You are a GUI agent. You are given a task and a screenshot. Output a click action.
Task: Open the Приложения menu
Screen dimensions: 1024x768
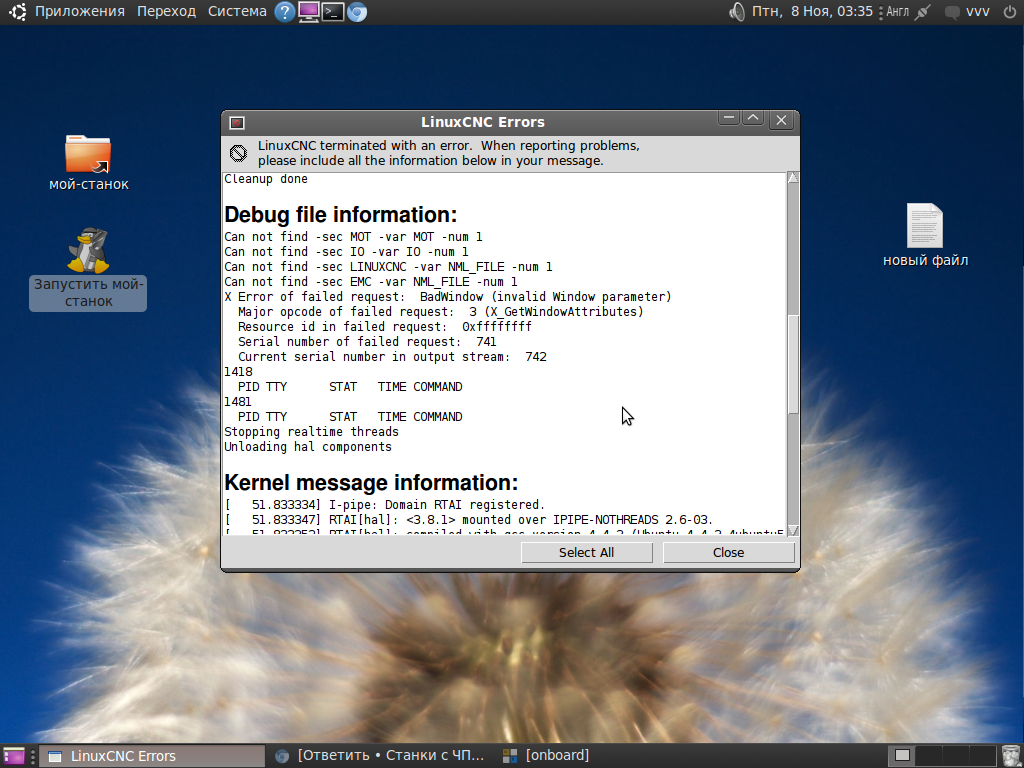tap(80, 12)
